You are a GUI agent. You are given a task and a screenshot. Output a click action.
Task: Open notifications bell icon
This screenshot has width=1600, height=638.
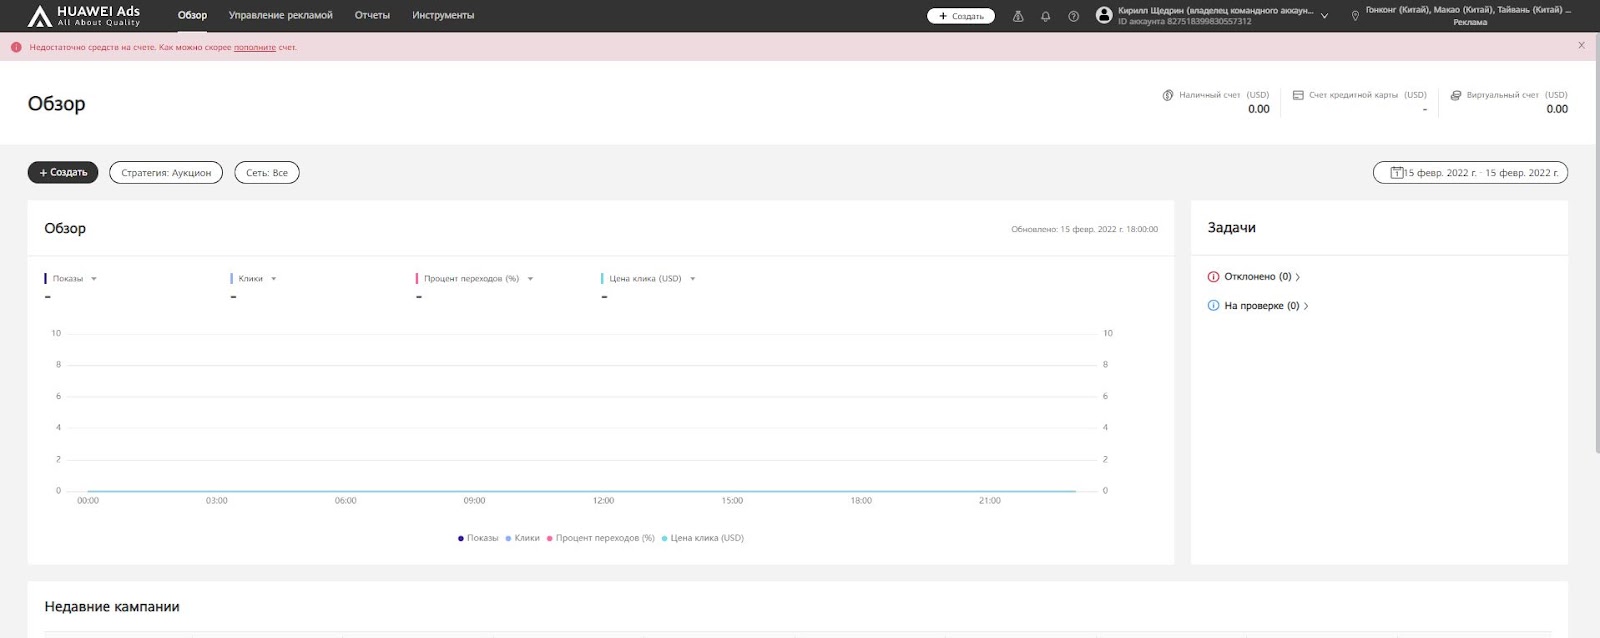coord(1046,16)
